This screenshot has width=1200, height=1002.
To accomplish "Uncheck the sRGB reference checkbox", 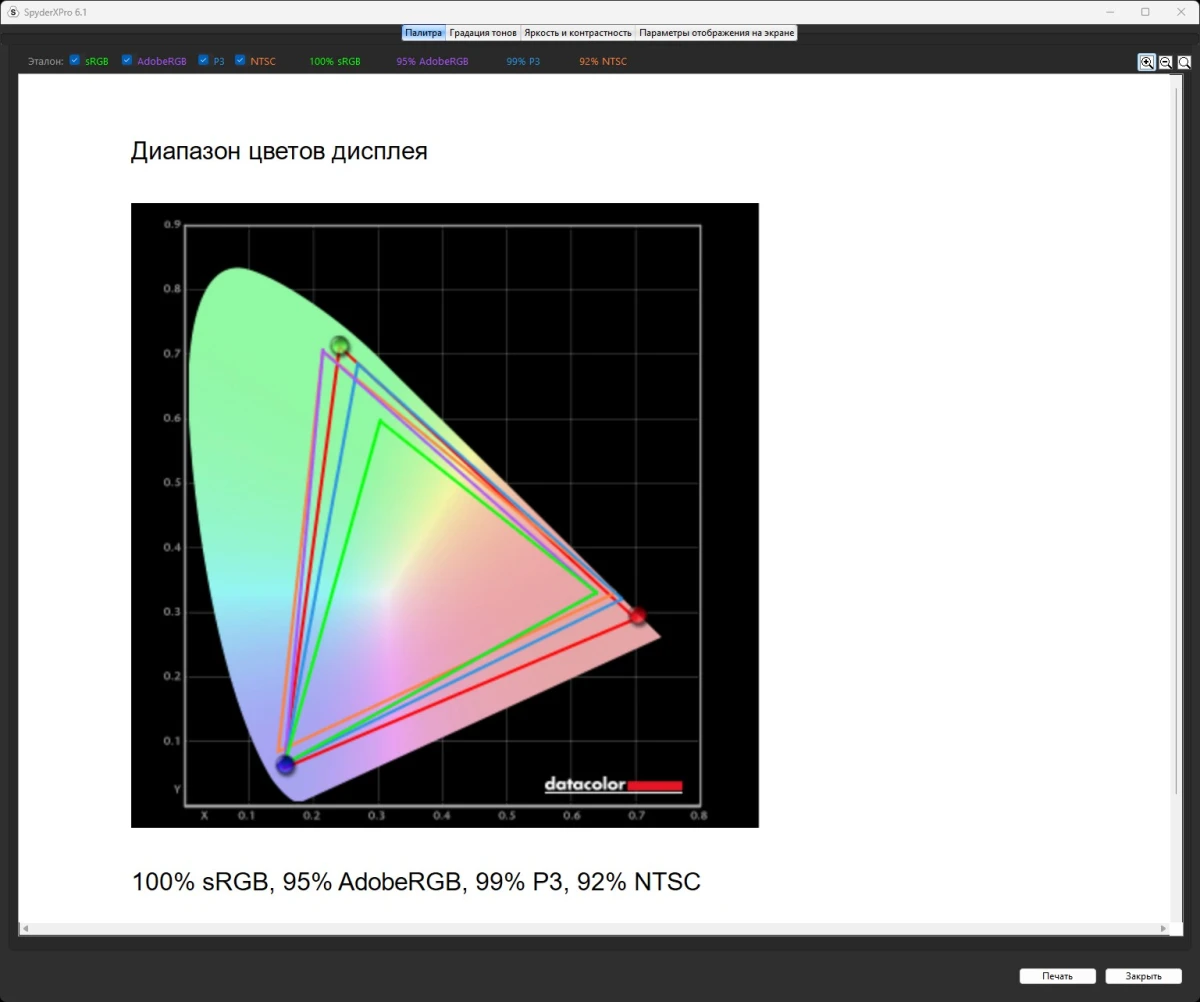I will click(x=75, y=60).
